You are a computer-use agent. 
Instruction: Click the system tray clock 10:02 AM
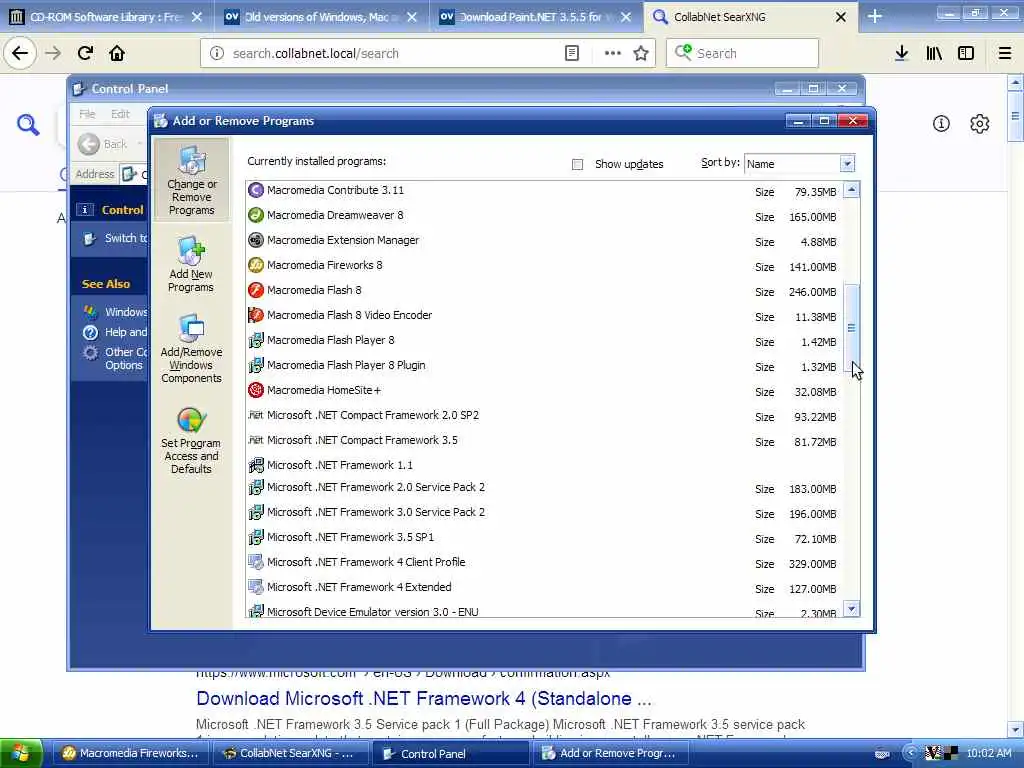pyautogui.click(x=989, y=753)
